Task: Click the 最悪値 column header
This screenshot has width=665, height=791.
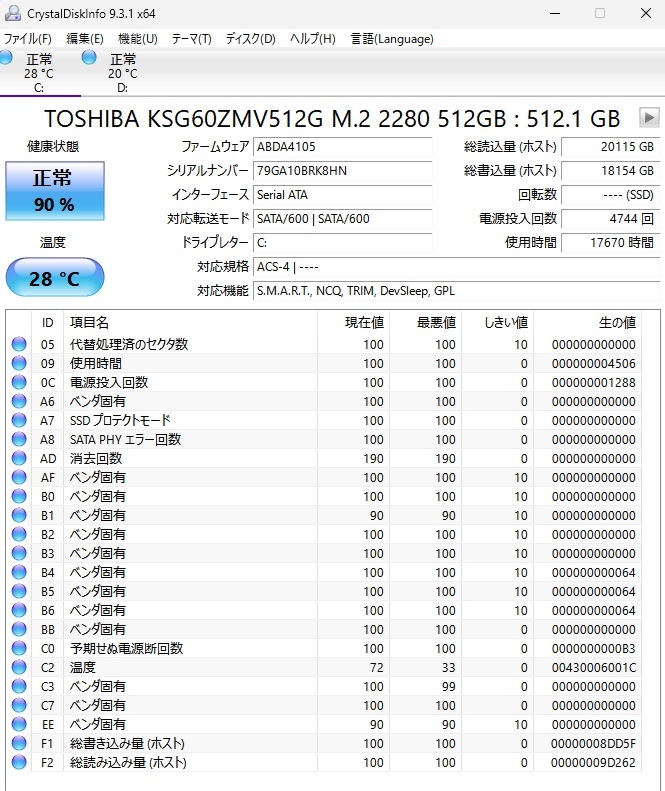Action: pyautogui.click(x=426, y=322)
